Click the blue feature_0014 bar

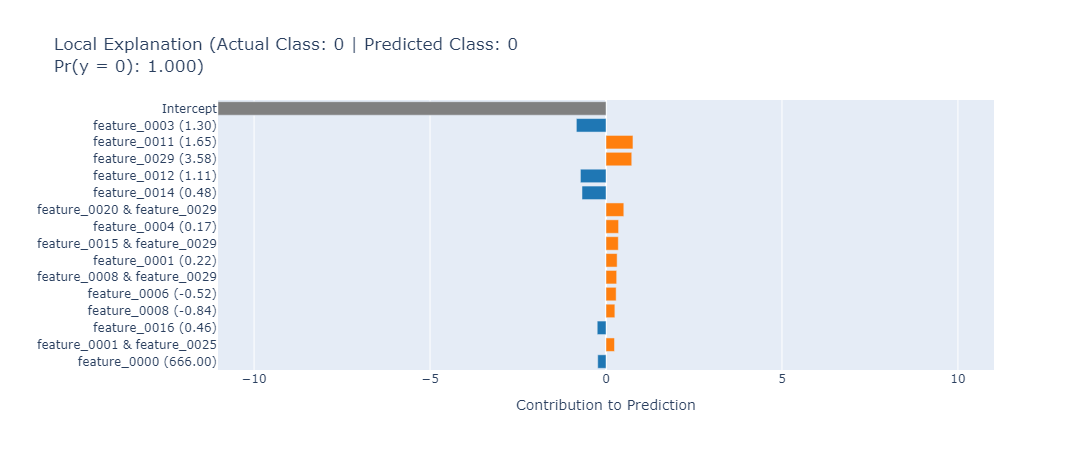point(594,193)
